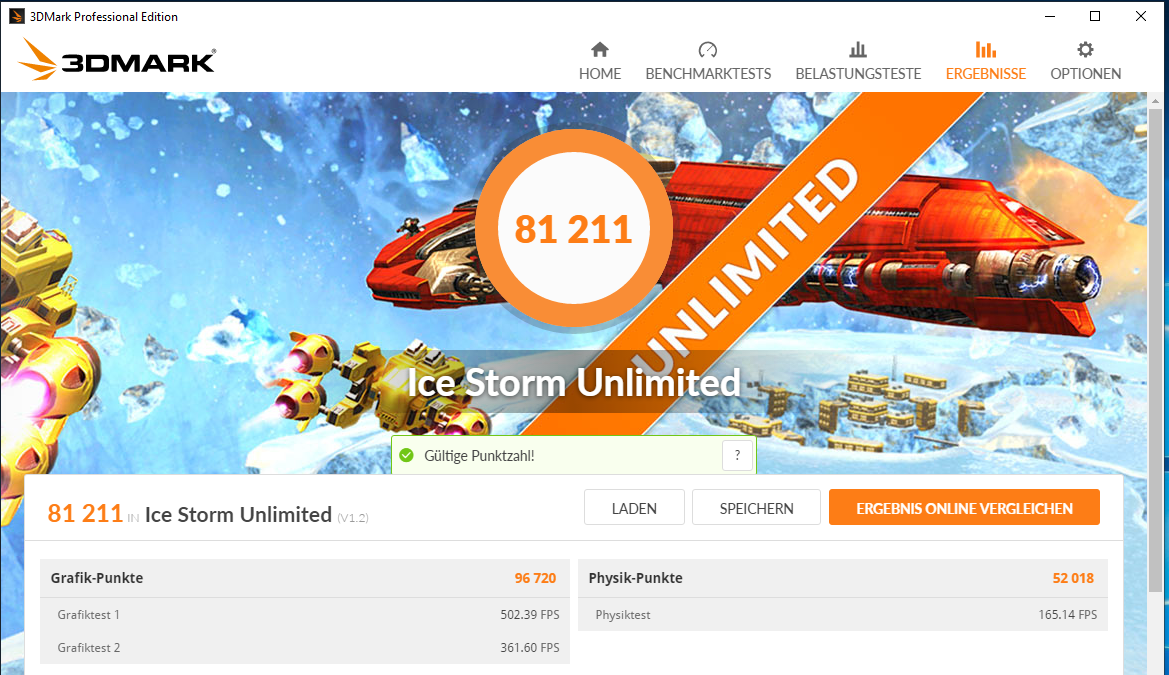The height and width of the screenshot is (675, 1169).
Task: Click the question mark help button
Action: click(x=737, y=455)
